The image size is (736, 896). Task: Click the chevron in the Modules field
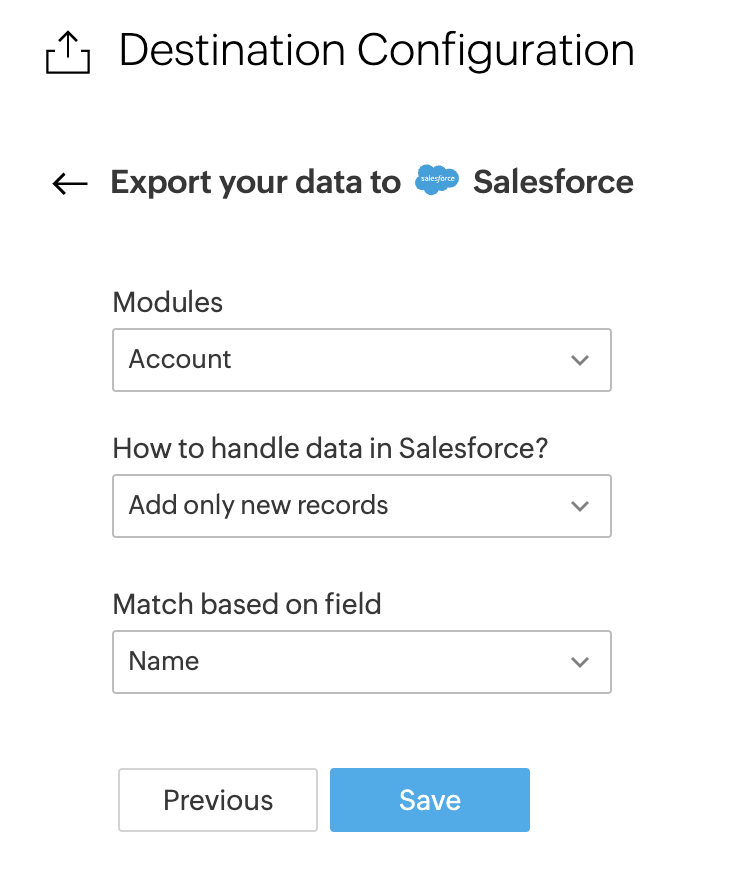tap(580, 360)
